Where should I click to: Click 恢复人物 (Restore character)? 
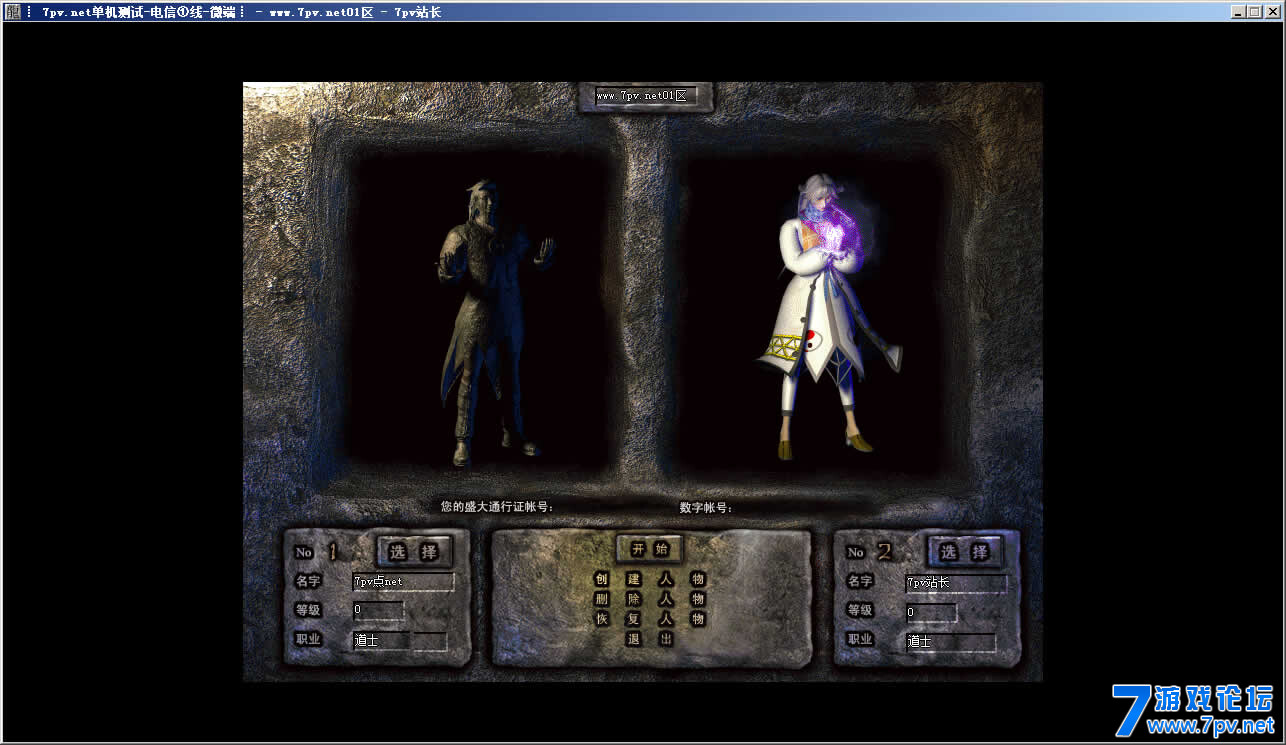pyautogui.click(x=650, y=619)
